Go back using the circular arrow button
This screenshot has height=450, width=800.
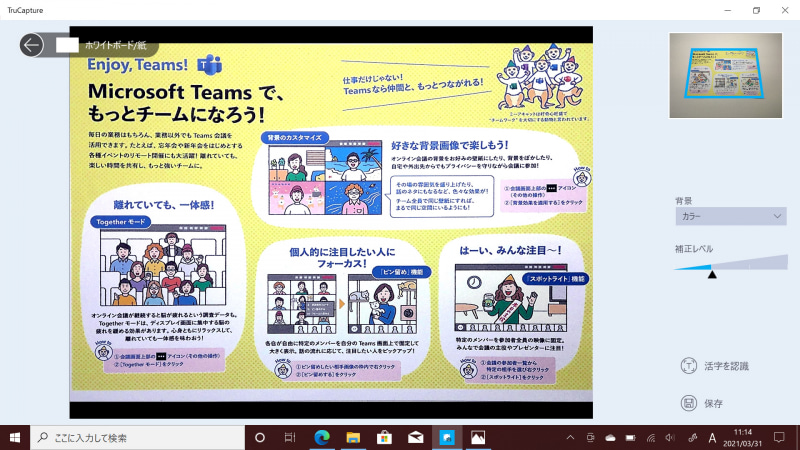pyautogui.click(x=32, y=45)
